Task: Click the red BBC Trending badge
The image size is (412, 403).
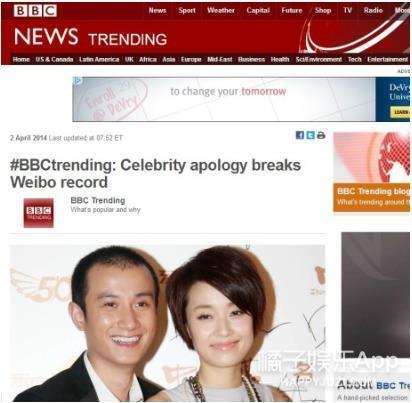Action: [x=39, y=213]
